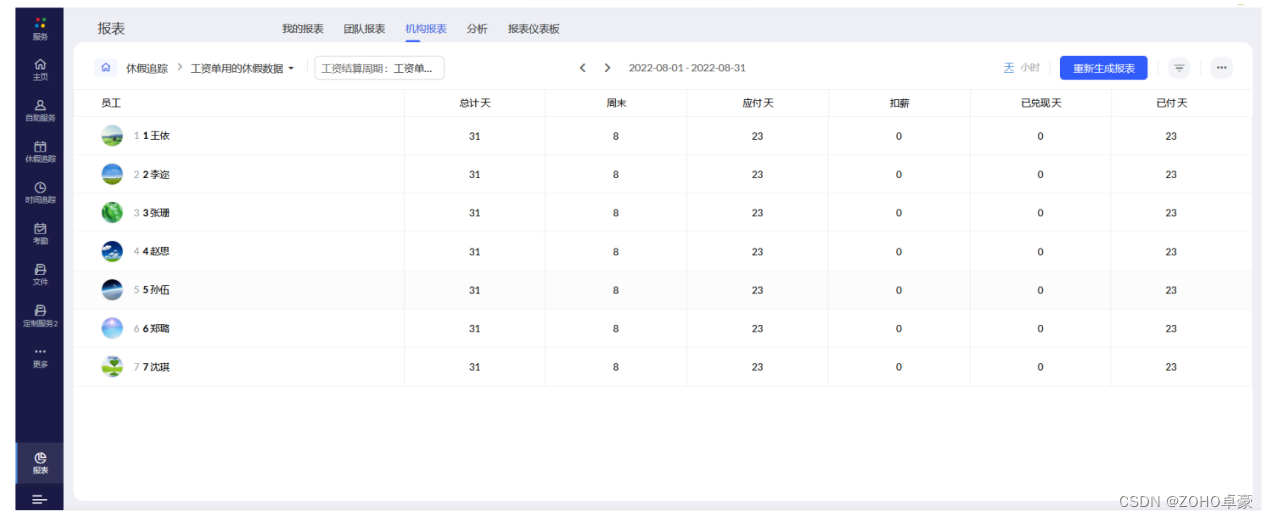Open 考勤 attendance in the sidebar
1268x519 pixels.
pos(40,233)
